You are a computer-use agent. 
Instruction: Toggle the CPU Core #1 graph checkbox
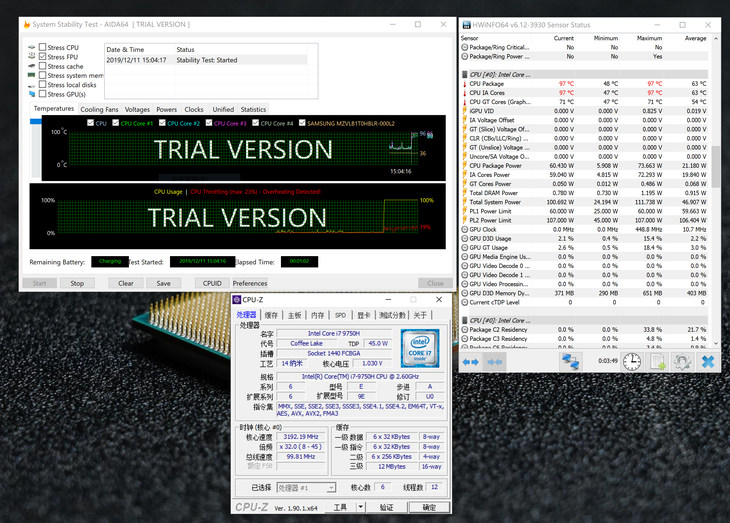coord(115,123)
